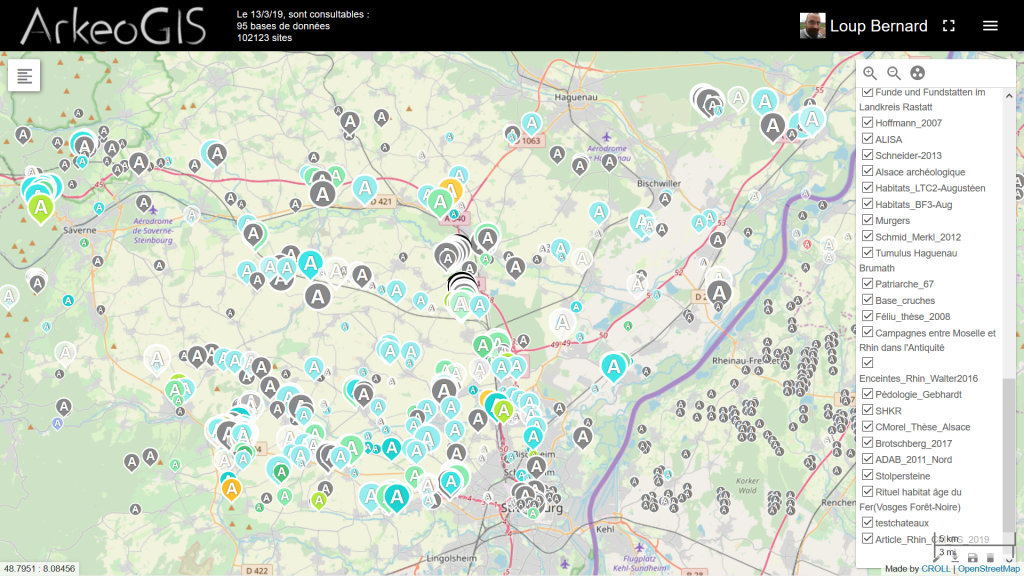
Task: Click the '5 km' scale bar label
Action: pos(948,539)
